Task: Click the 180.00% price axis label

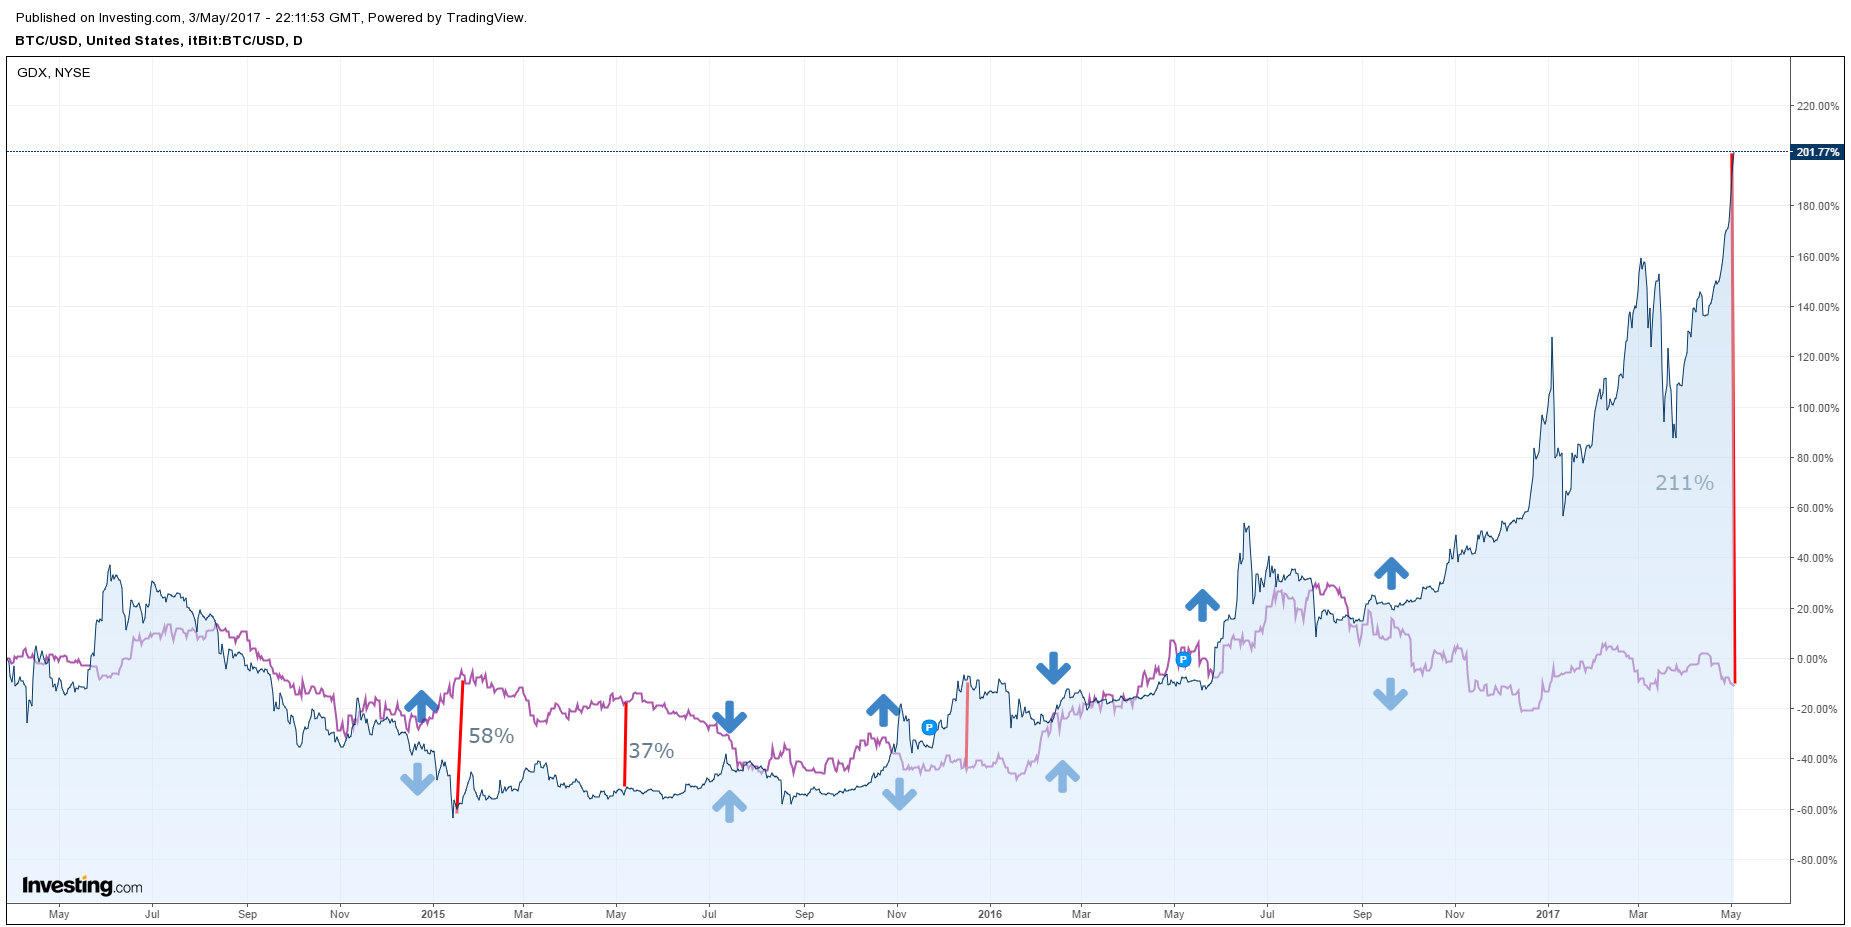Action: pos(1818,207)
